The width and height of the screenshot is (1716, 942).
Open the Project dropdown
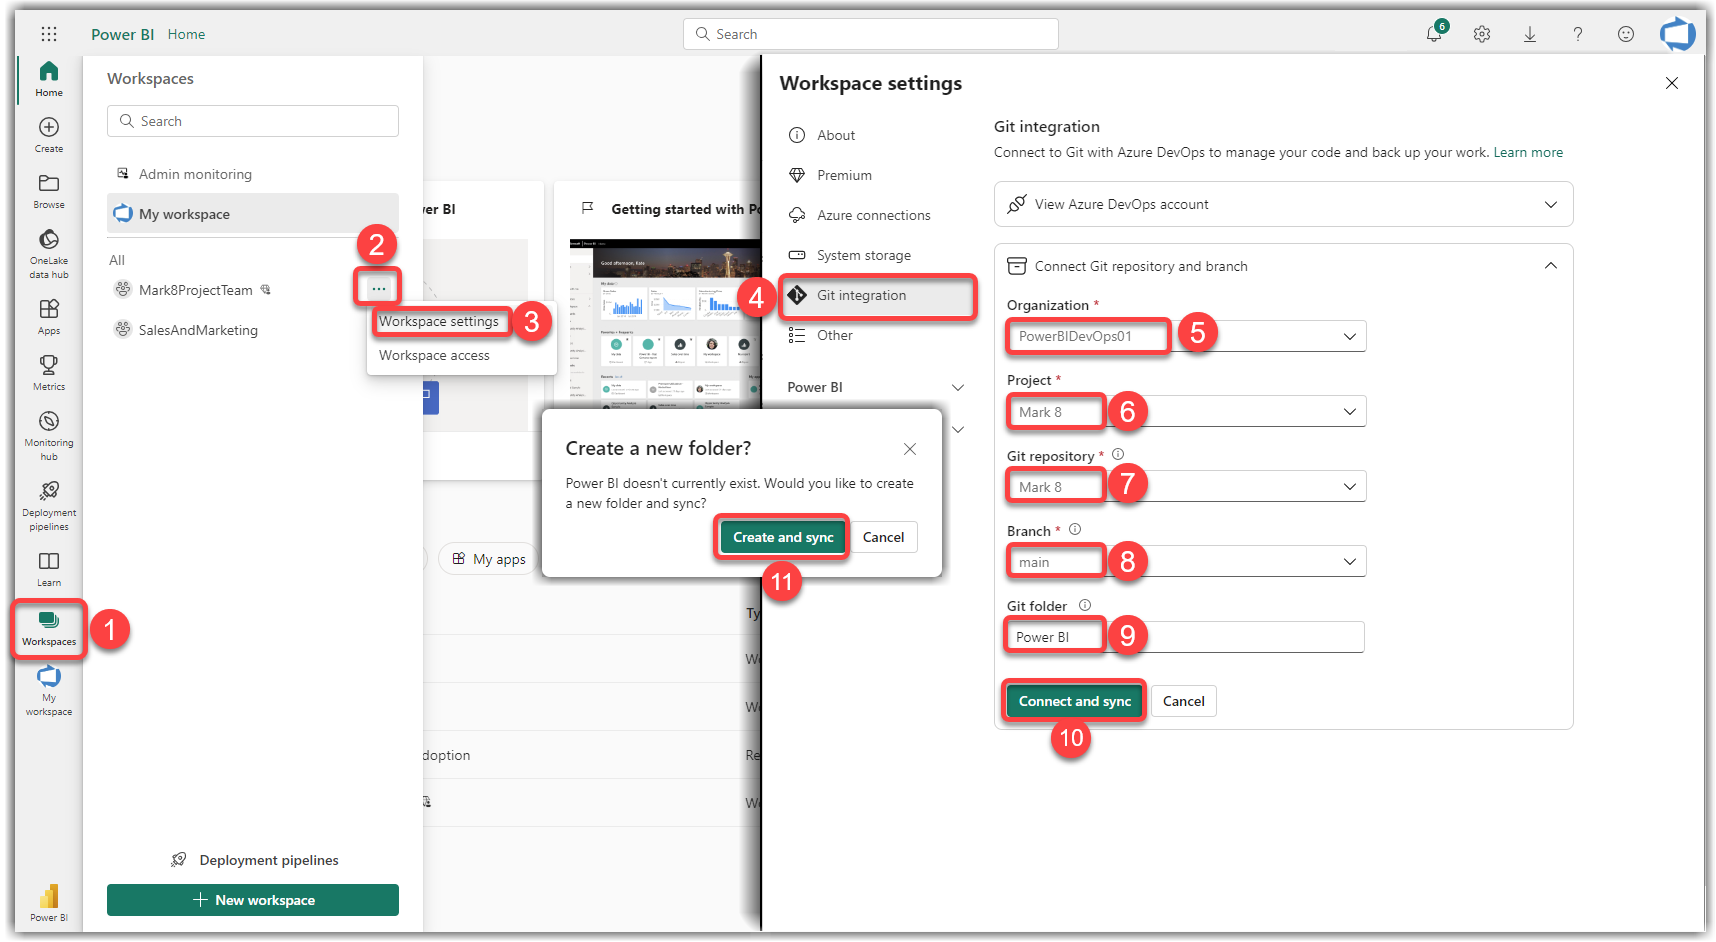click(x=1186, y=411)
